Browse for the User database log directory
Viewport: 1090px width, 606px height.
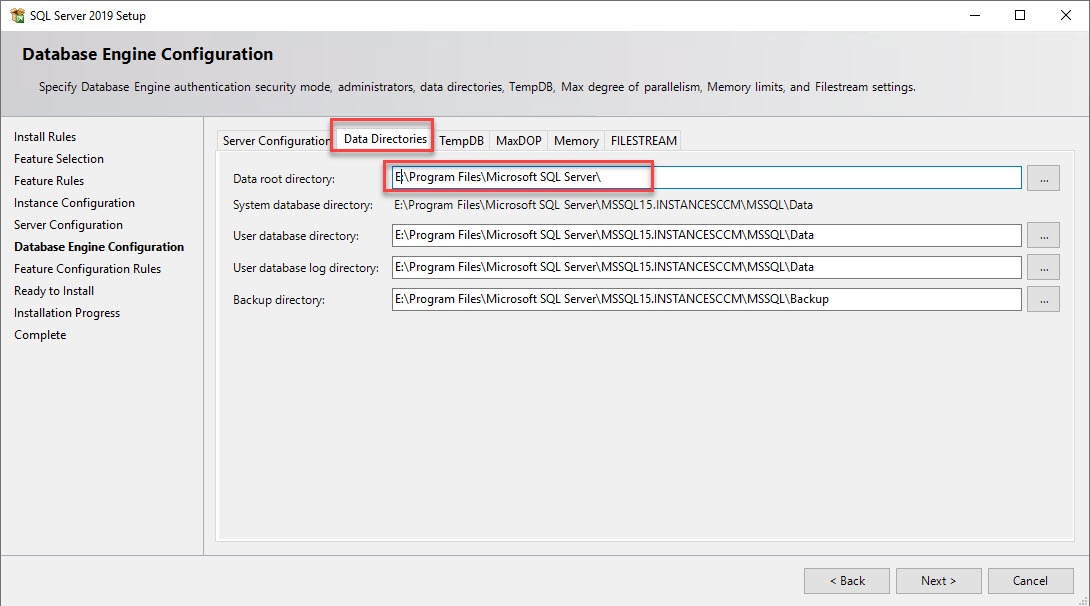click(x=1043, y=267)
